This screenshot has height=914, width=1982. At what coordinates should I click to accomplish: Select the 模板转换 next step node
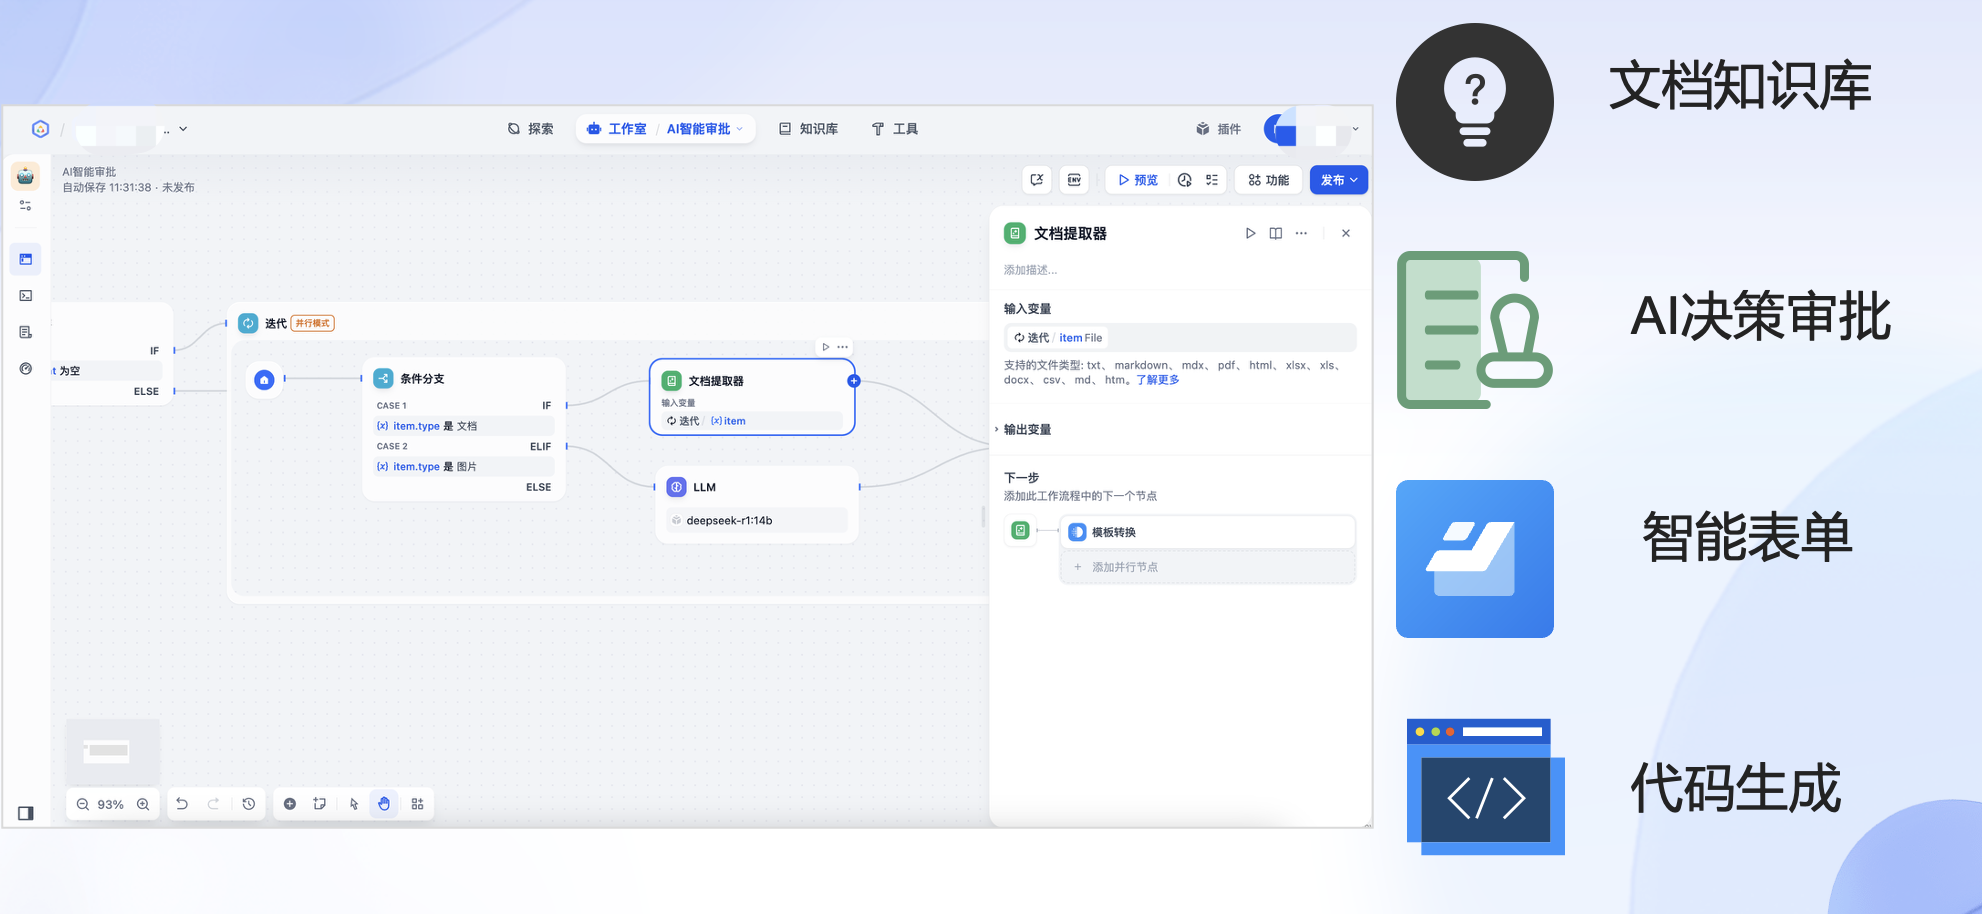(x=1207, y=532)
